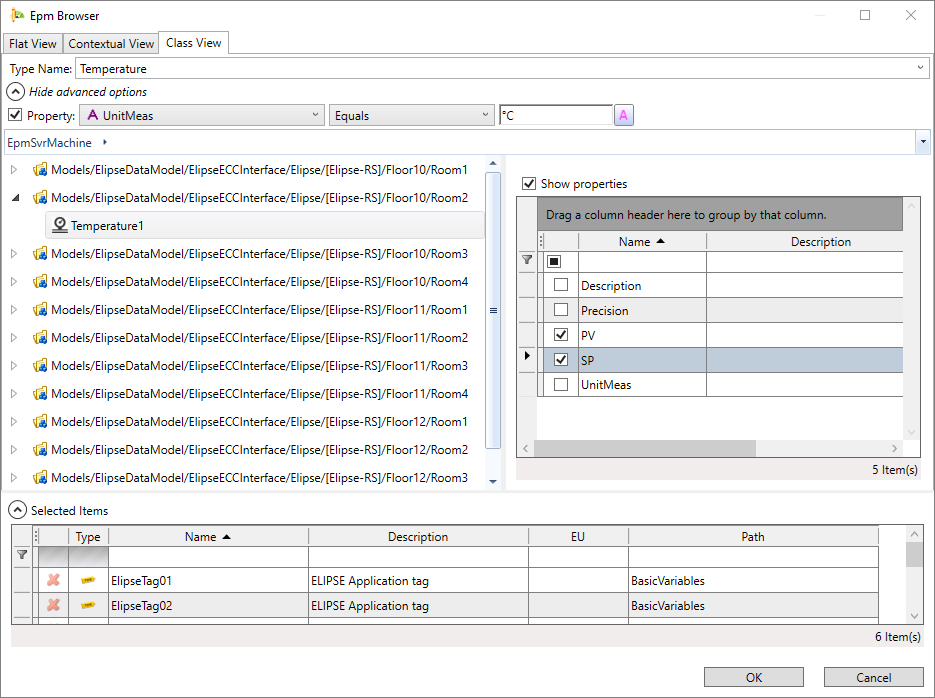The width and height of the screenshot is (935, 698).
Task: Switch to the Contextual View tab
Action: click(x=111, y=44)
